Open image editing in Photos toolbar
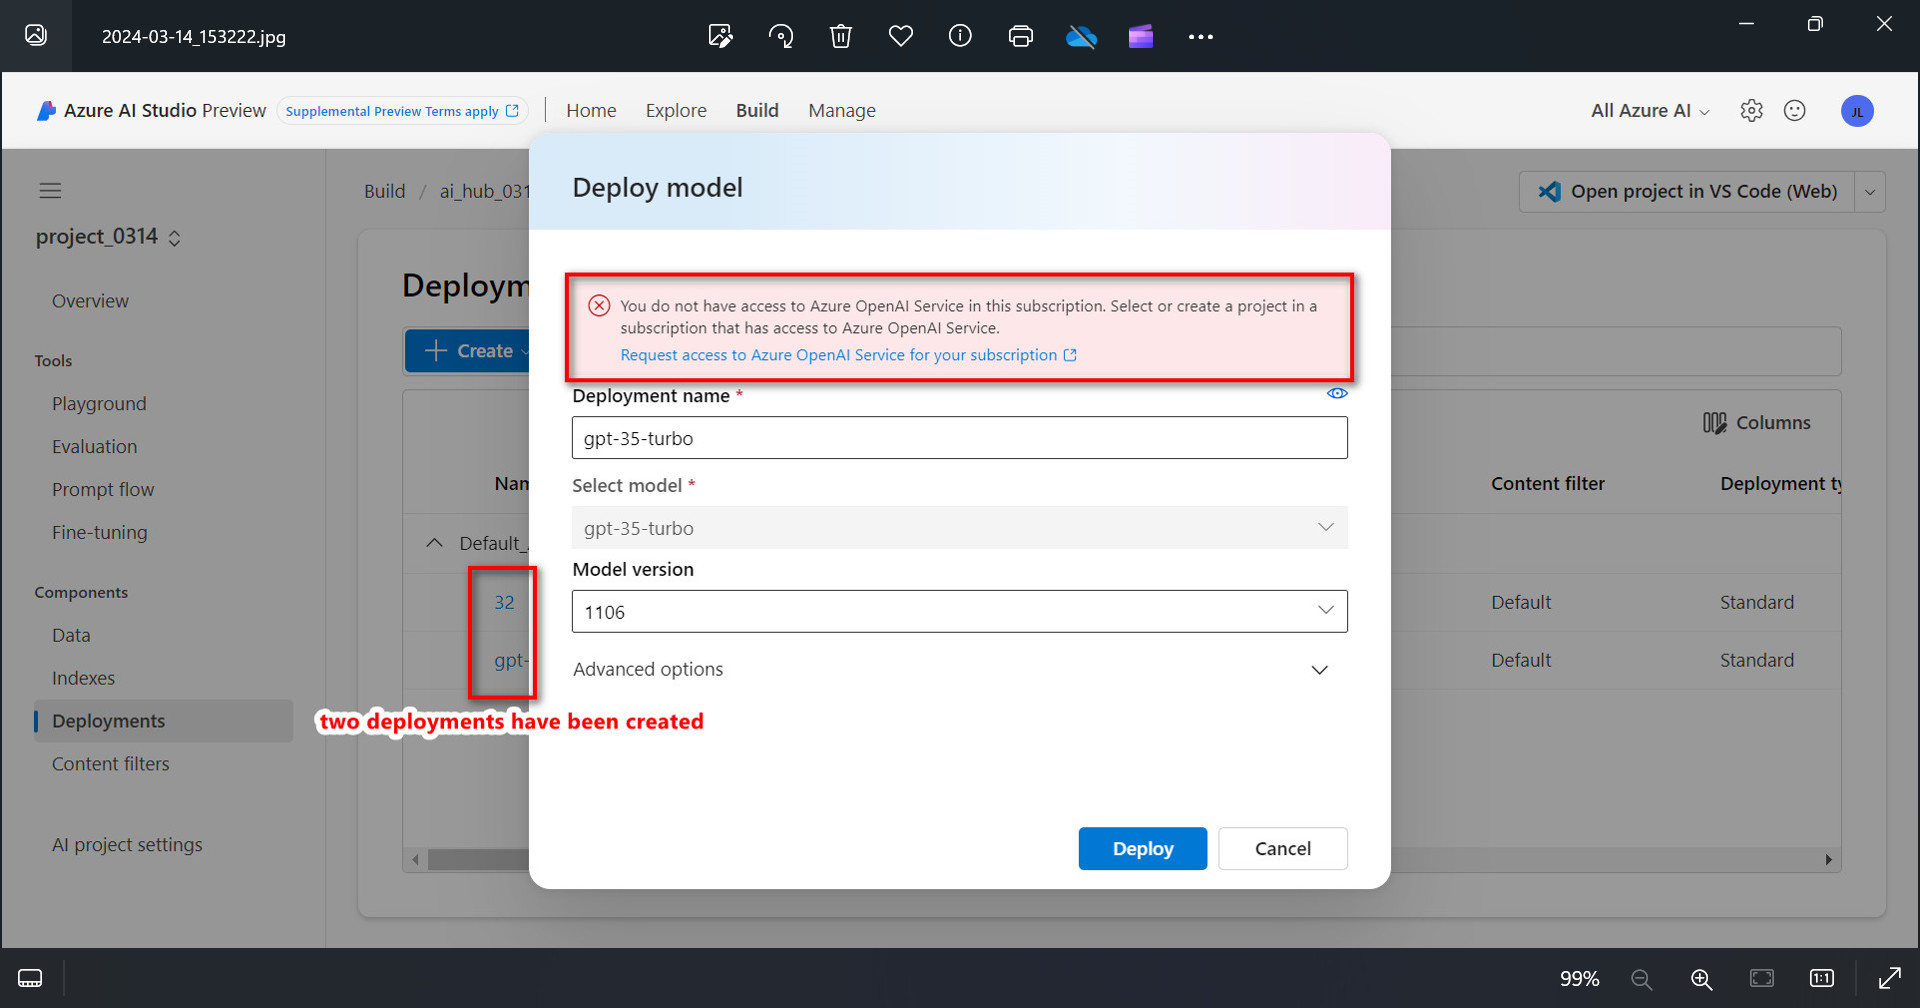The height and width of the screenshot is (1008, 1920). (x=719, y=36)
